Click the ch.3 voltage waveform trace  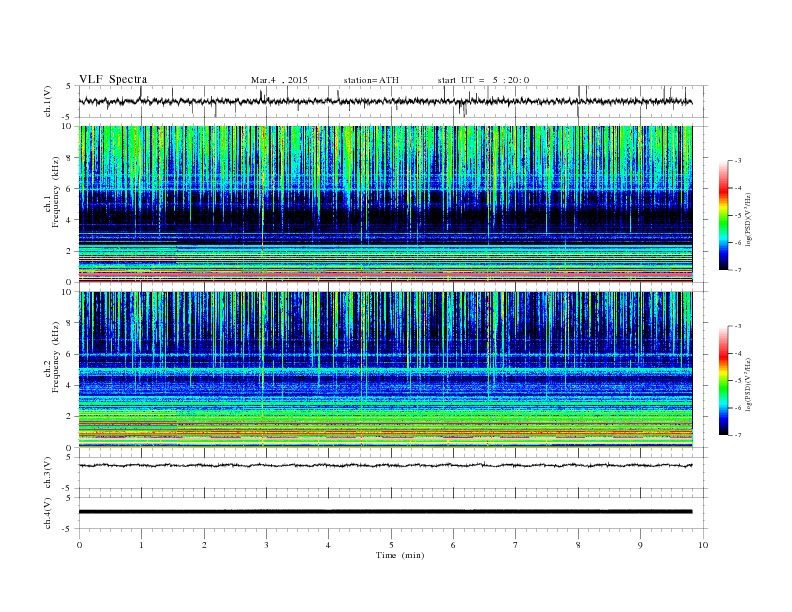[x=385, y=465]
